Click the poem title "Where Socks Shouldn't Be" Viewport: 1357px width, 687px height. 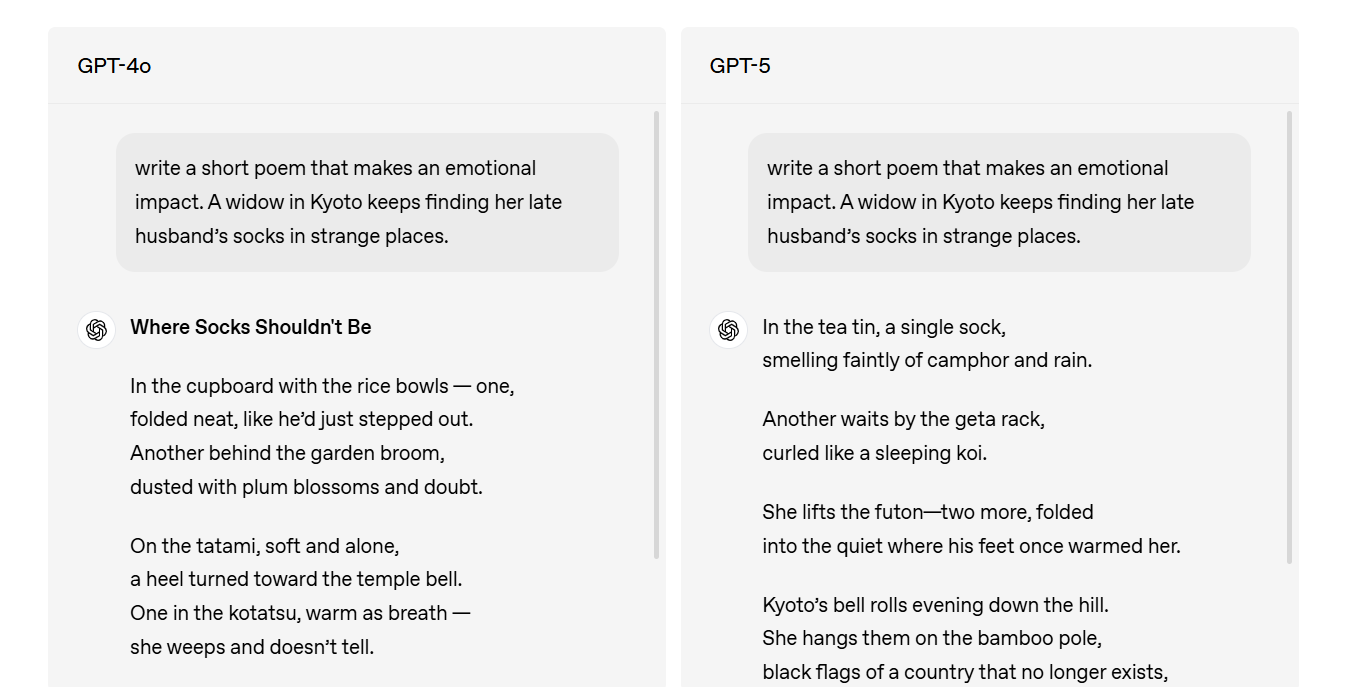[251, 327]
